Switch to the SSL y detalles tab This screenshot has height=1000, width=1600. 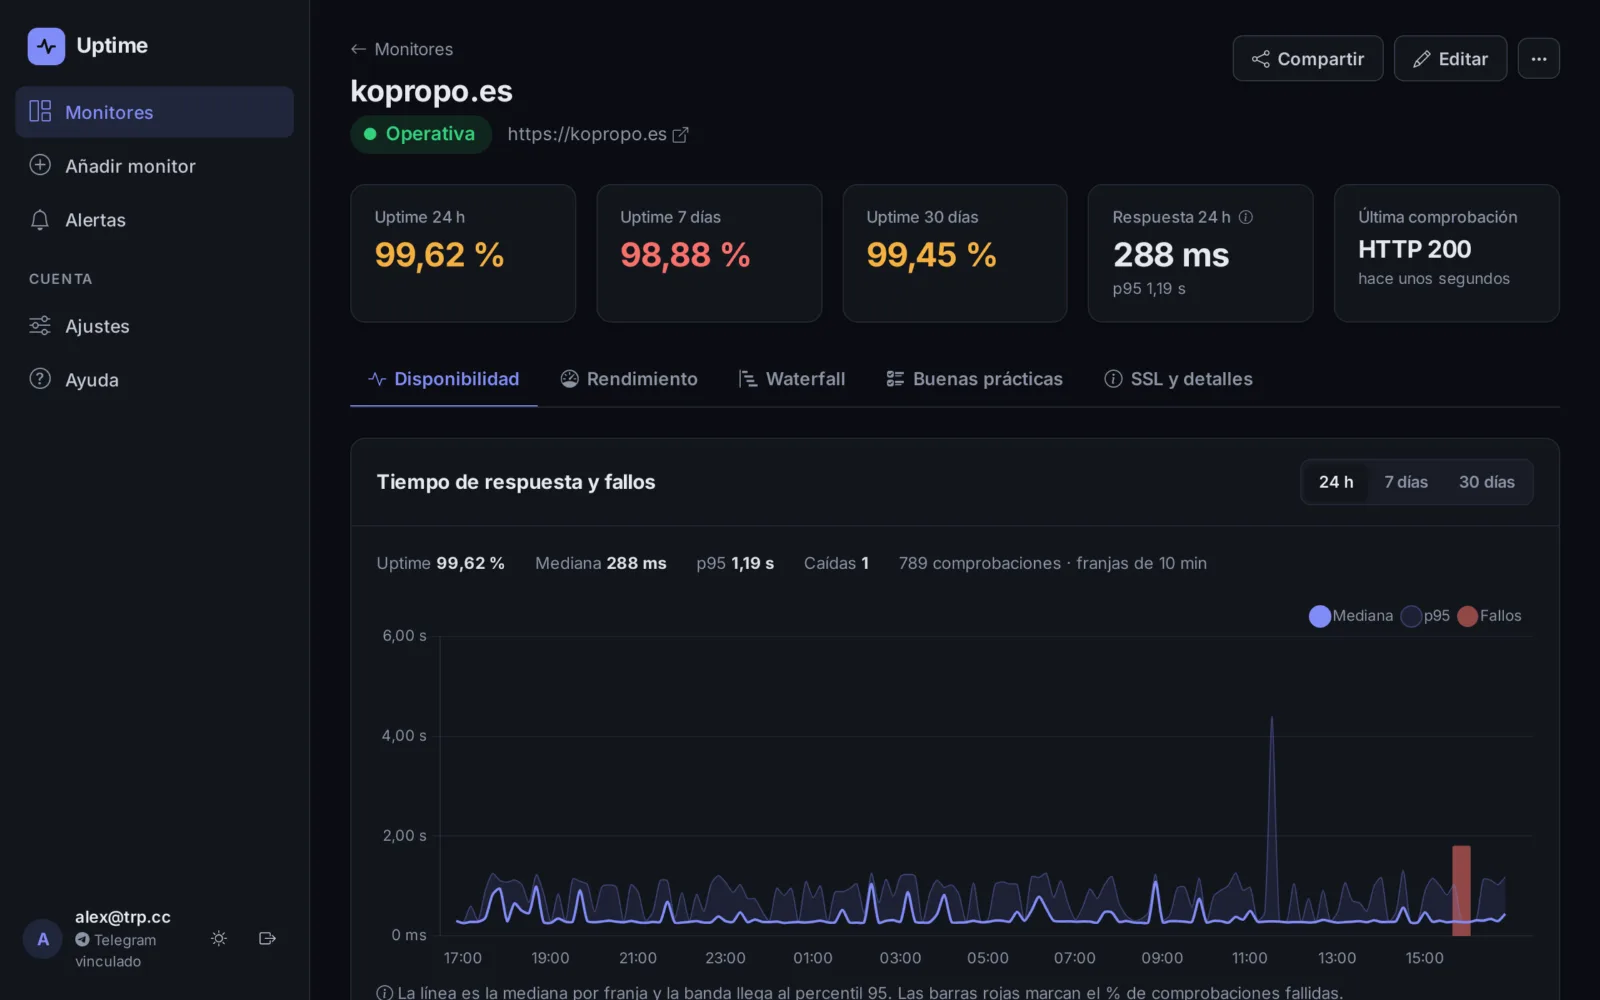(1178, 379)
